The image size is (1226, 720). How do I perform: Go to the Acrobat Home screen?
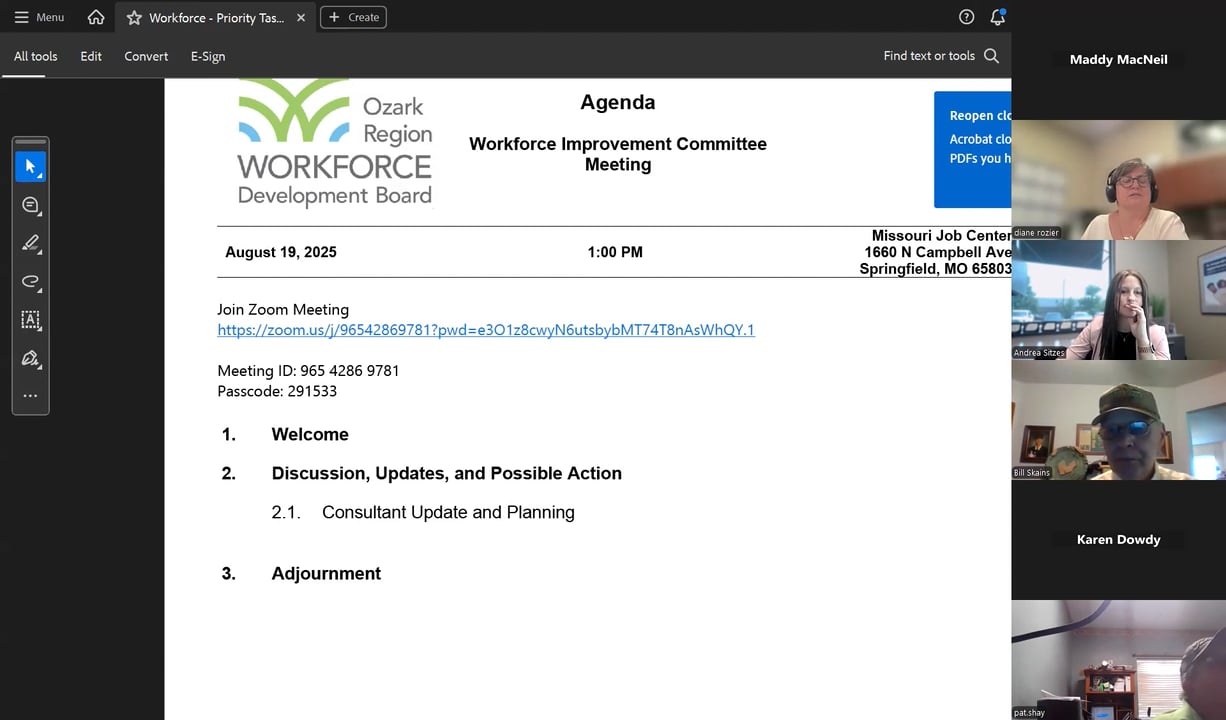(x=95, y=16)
